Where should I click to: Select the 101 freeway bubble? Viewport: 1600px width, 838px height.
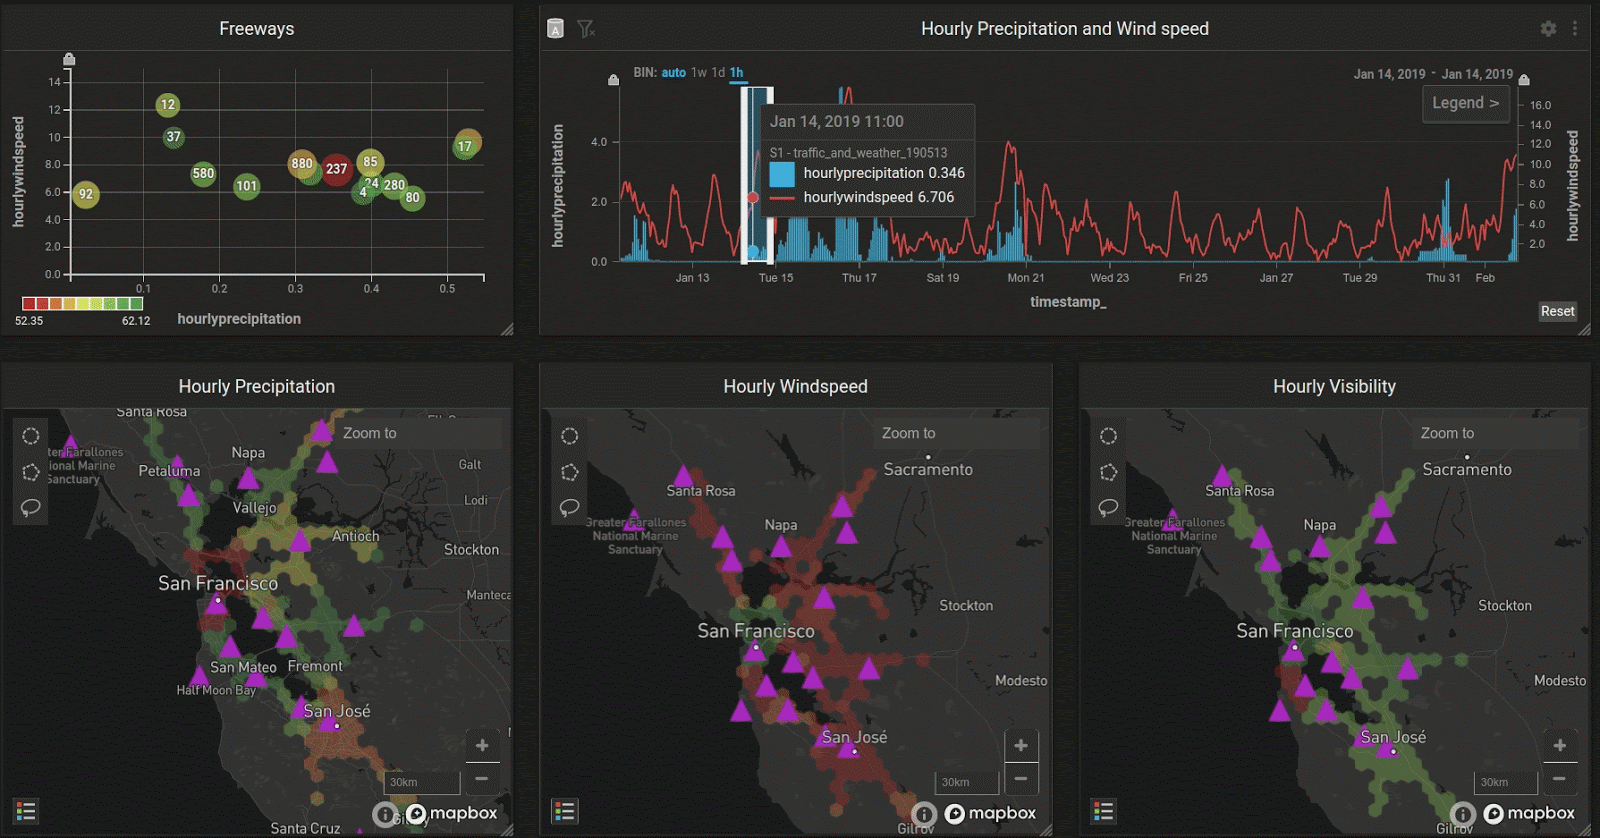click(246, 186)
